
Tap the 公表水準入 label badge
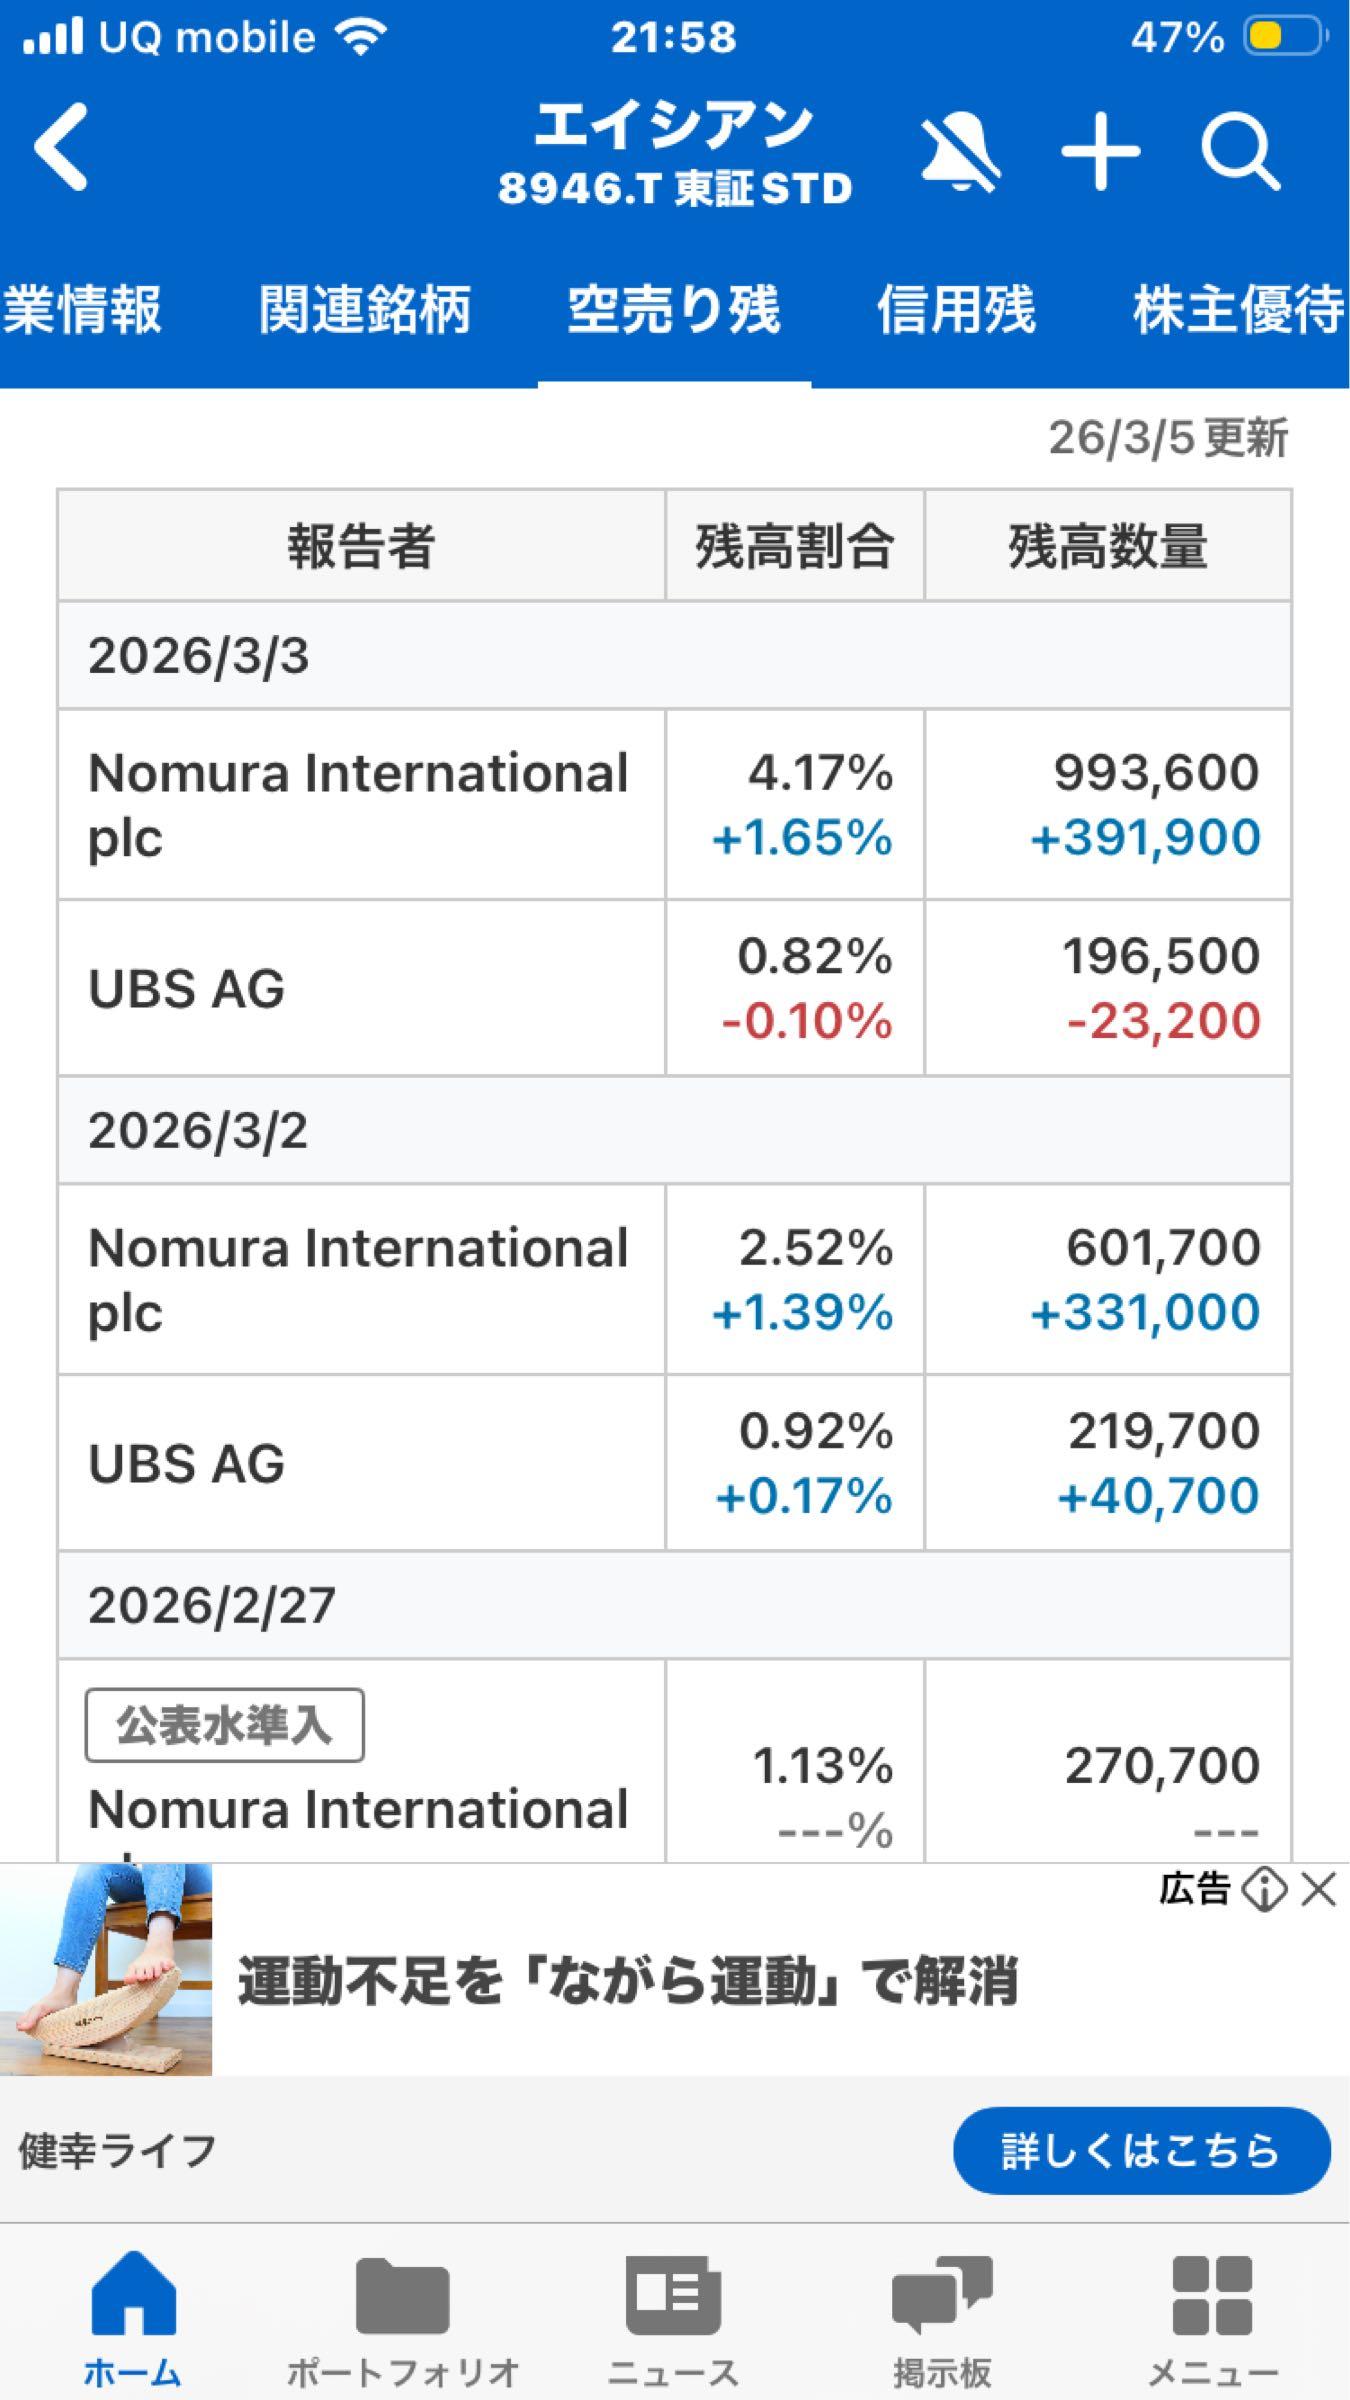pos(225,1725)
